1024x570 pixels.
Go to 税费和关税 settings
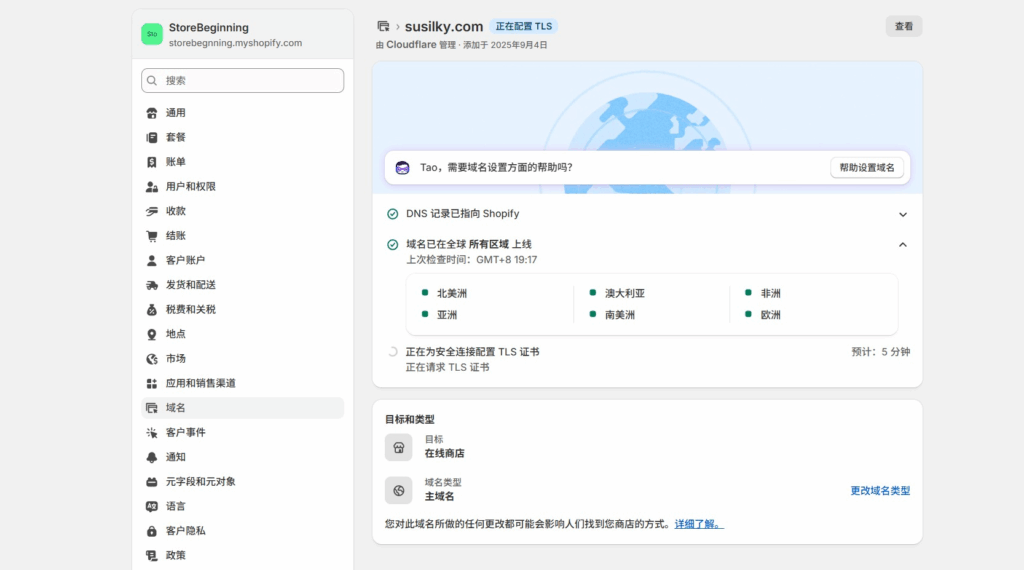(190, 310)
